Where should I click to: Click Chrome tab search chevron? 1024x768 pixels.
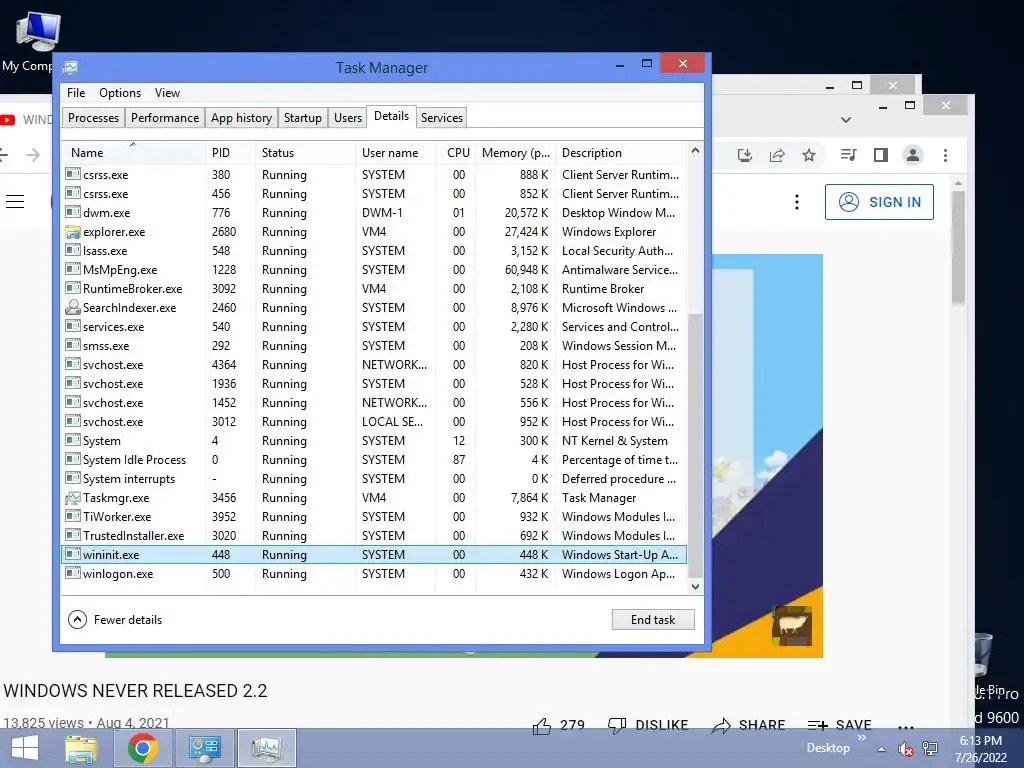846,120
